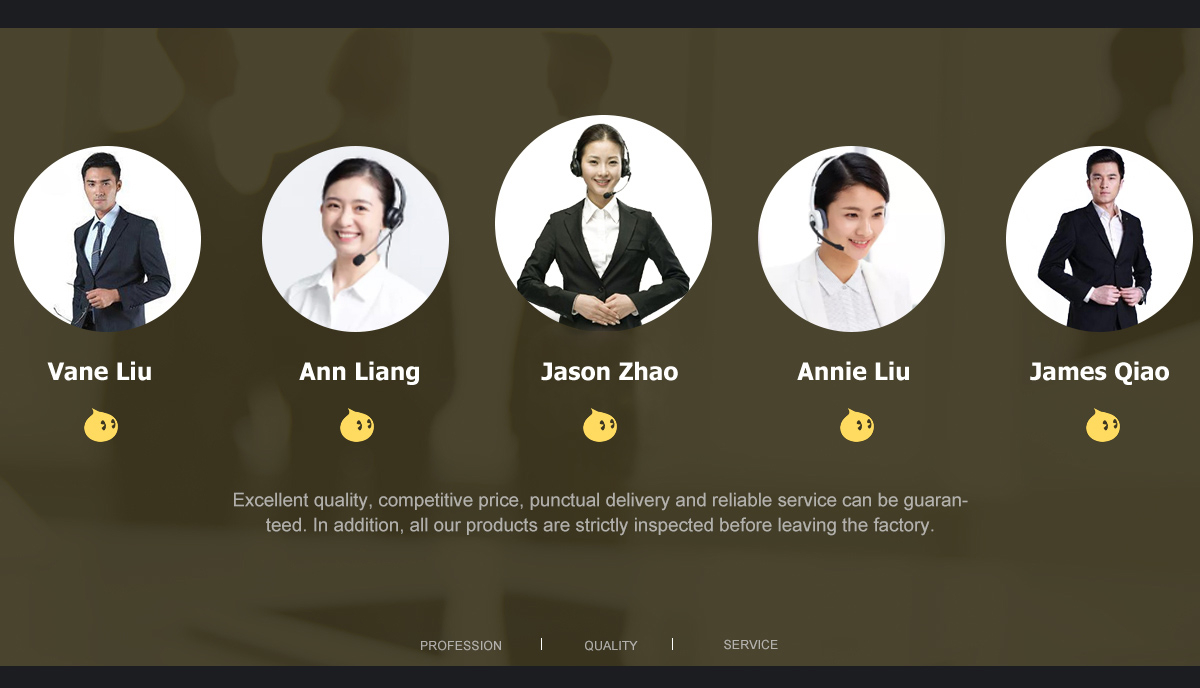
Task: Open the SERVICE tab
Action: pos(751,645)
